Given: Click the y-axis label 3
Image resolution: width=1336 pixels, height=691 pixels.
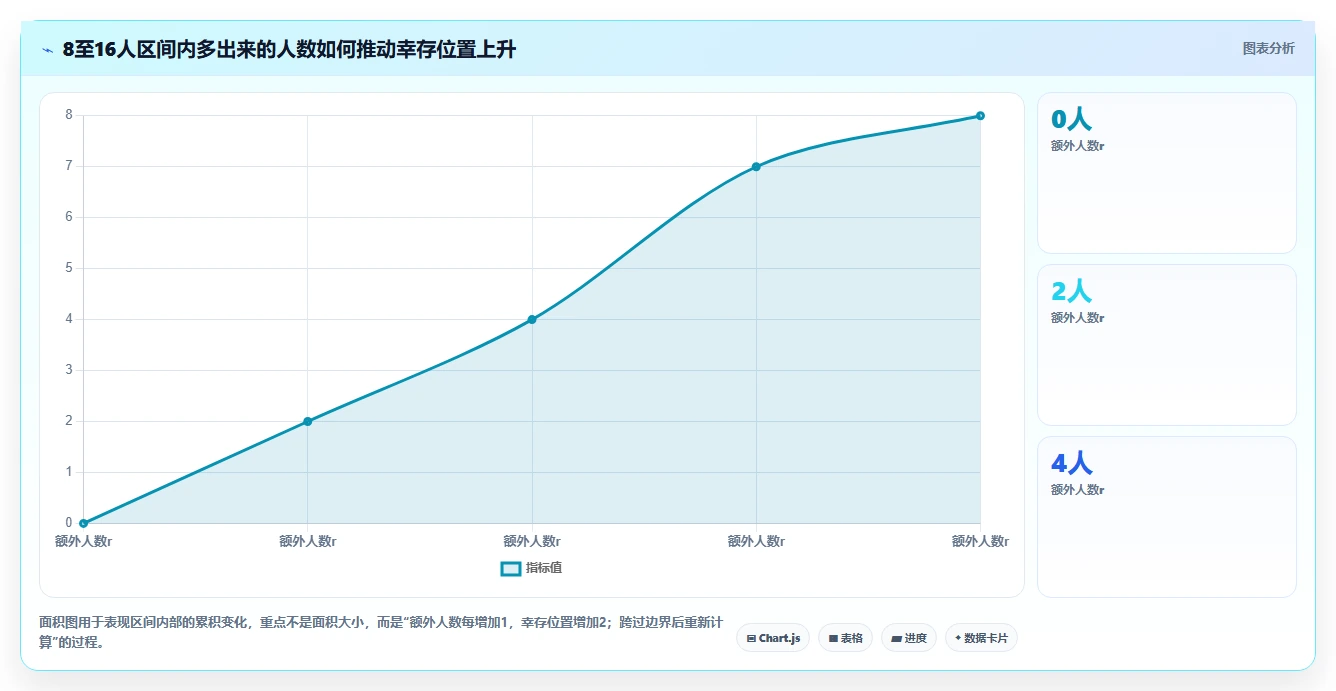Looking at the screenshot, I should pyautogui.click(x=69, y=369).
